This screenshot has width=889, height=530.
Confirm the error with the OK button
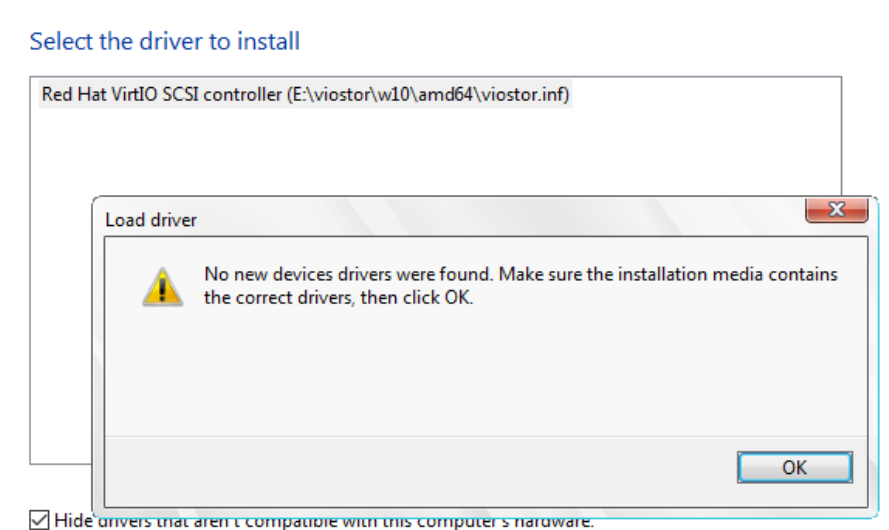pos(794,468)
